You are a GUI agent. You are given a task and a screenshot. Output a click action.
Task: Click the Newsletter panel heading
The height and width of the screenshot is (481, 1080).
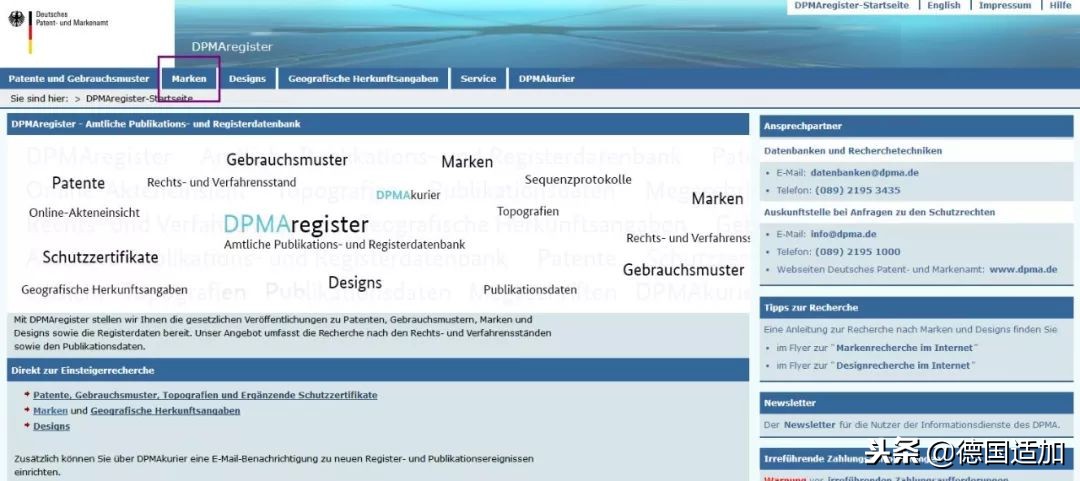pyautogui.click(x=789, y=403)
